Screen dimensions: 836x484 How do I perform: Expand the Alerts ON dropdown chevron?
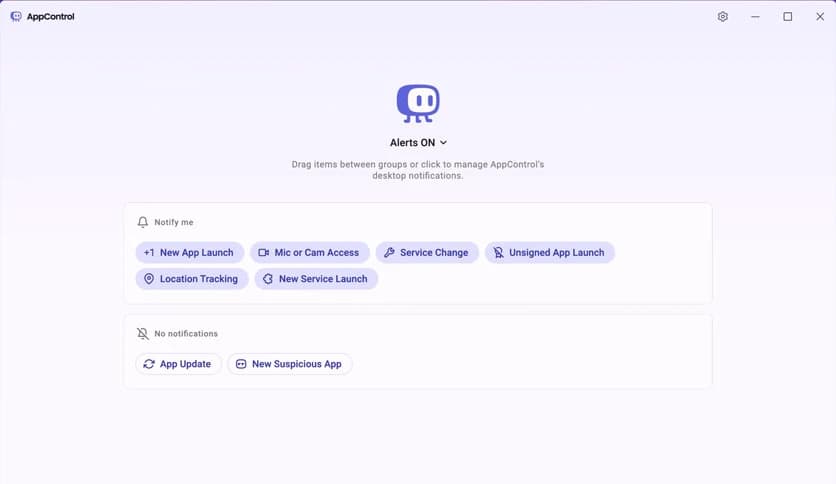coord(443,143)
